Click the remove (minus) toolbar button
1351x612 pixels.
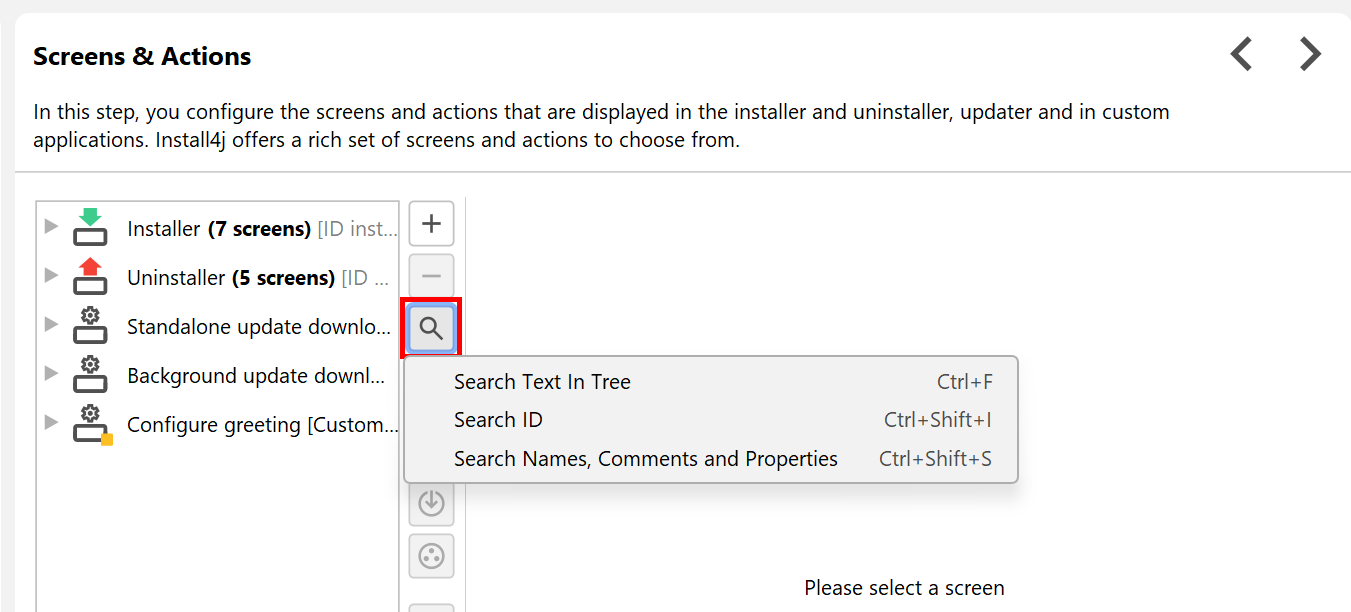[431, 276]
